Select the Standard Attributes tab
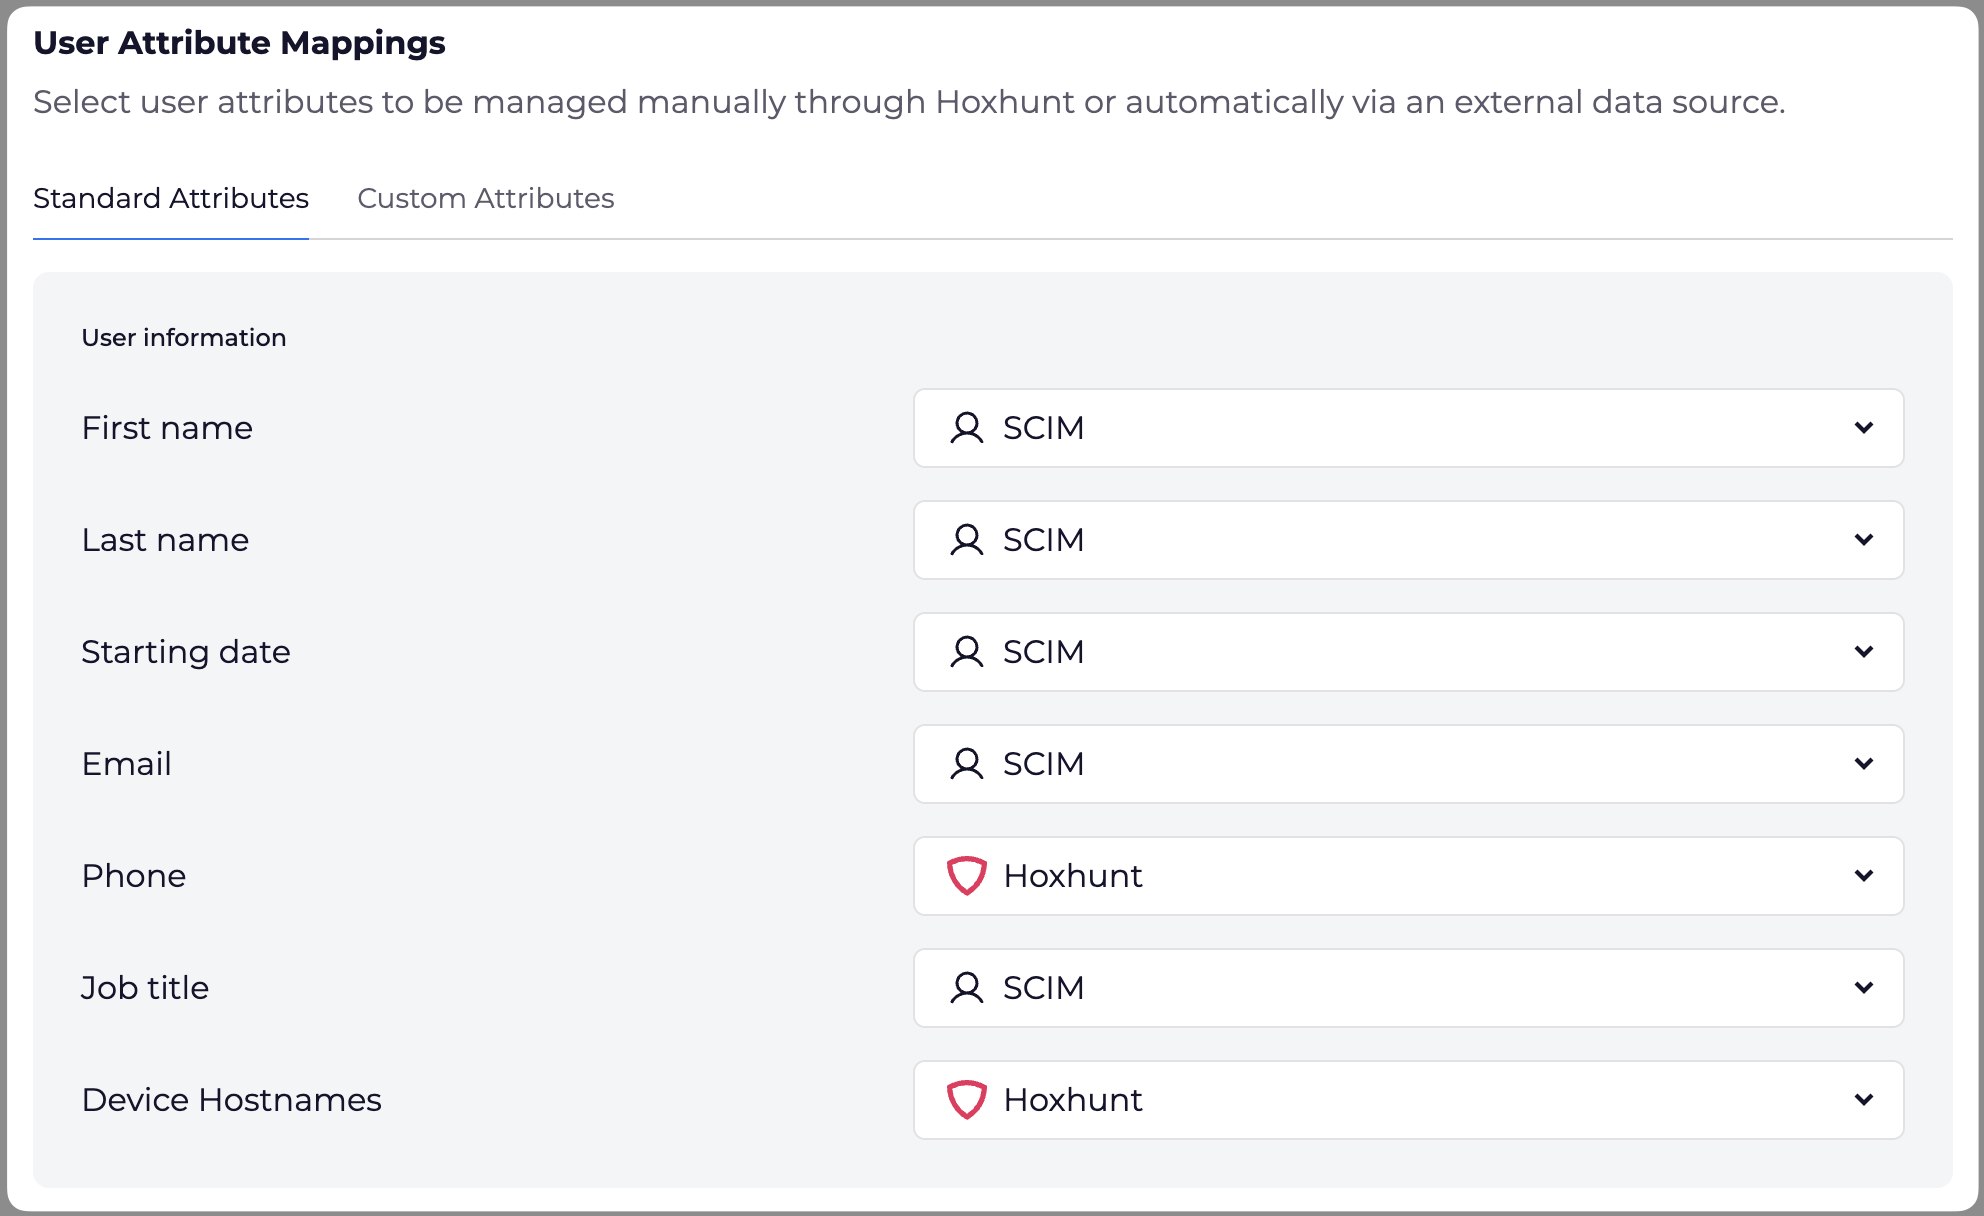This screenshot has height=1216, width=1984. tap(171, 198)
